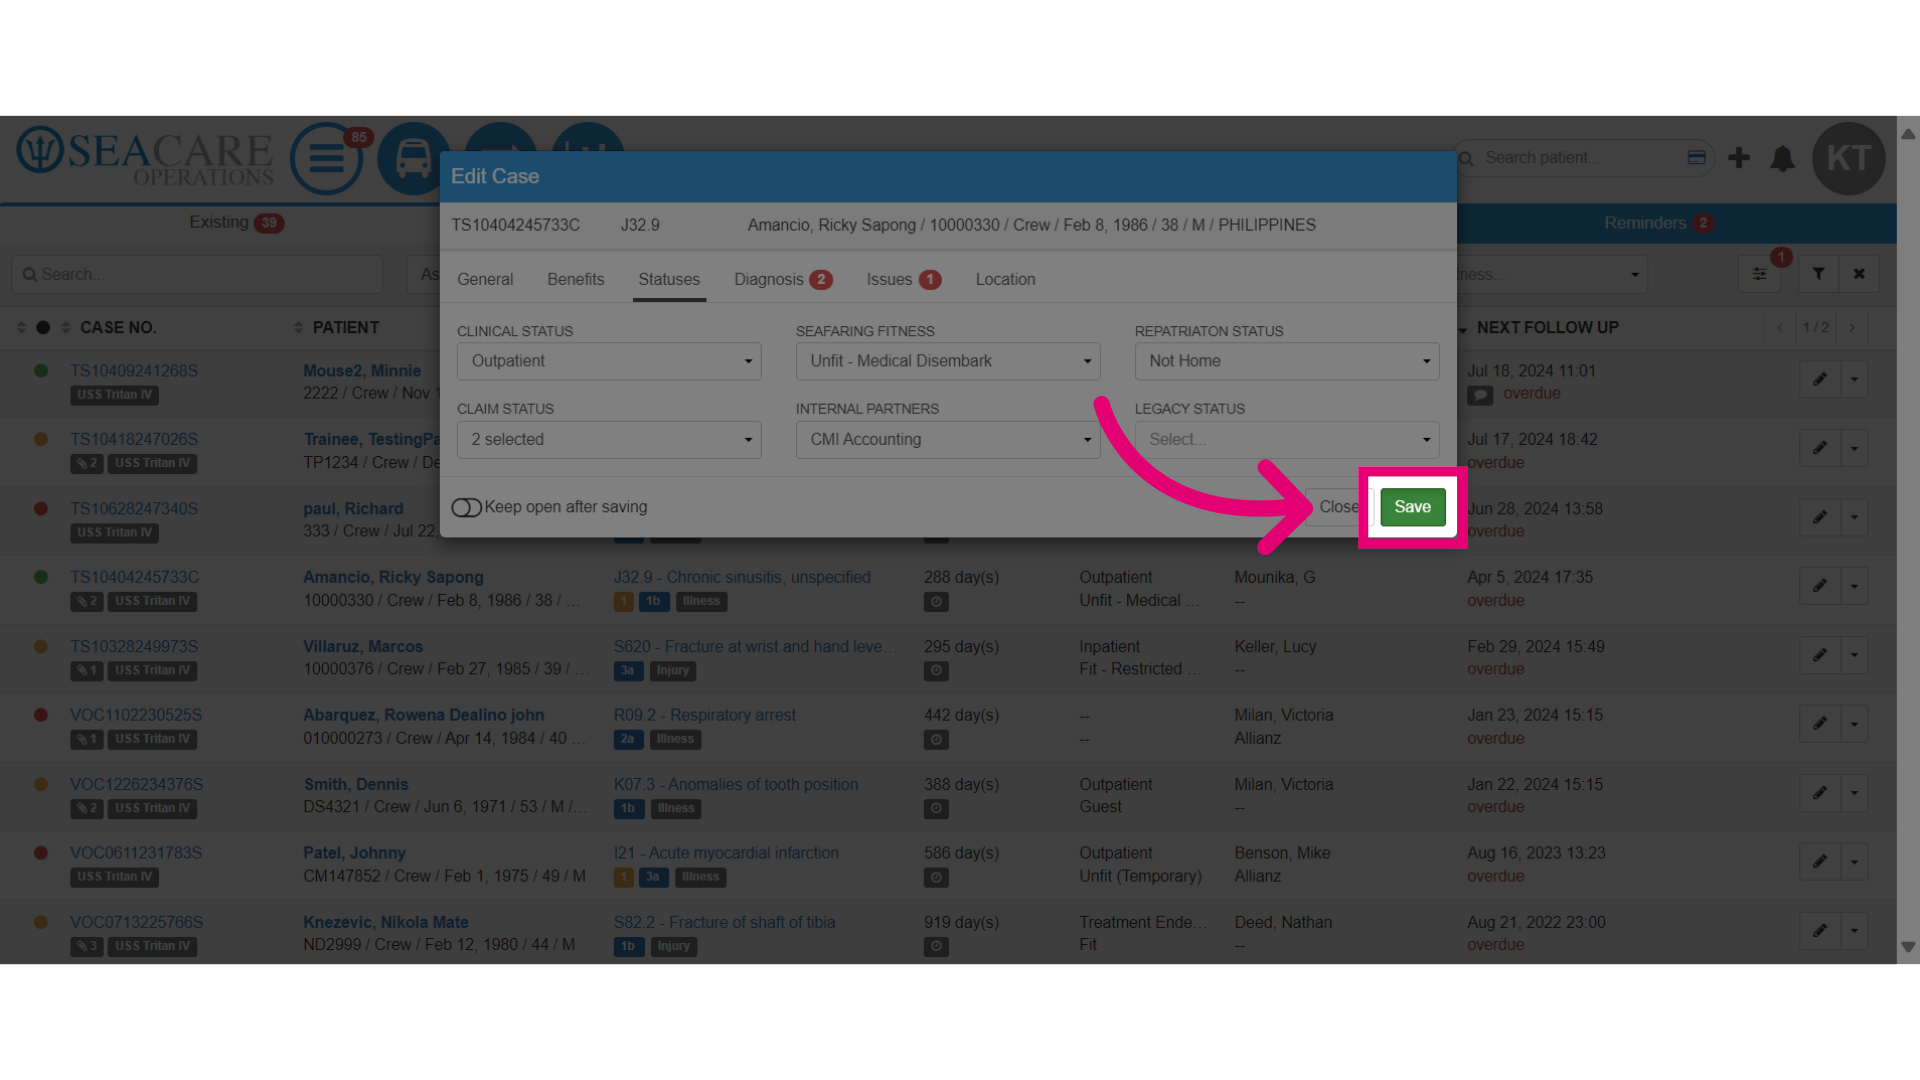Screen dimensions: 1920x1080
Task: Open the Seafaring Fitness dropdown
Action: coord(948,361)
